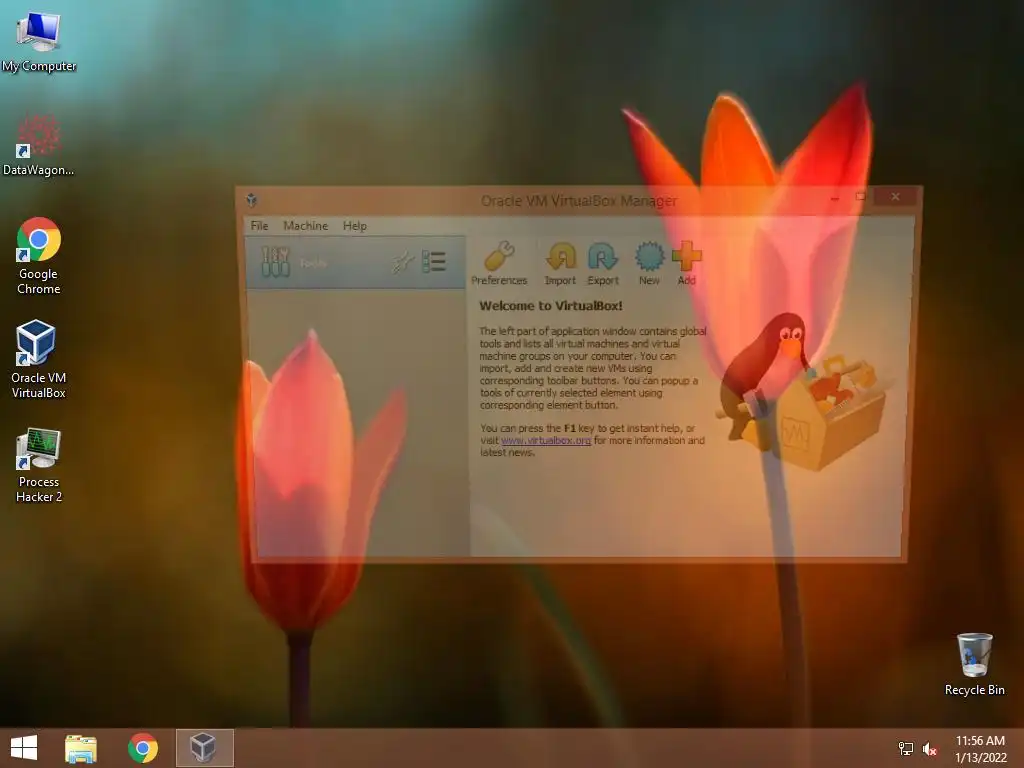
Task: Select the DataWagon desktop shortcut
Action: [39, 145]
